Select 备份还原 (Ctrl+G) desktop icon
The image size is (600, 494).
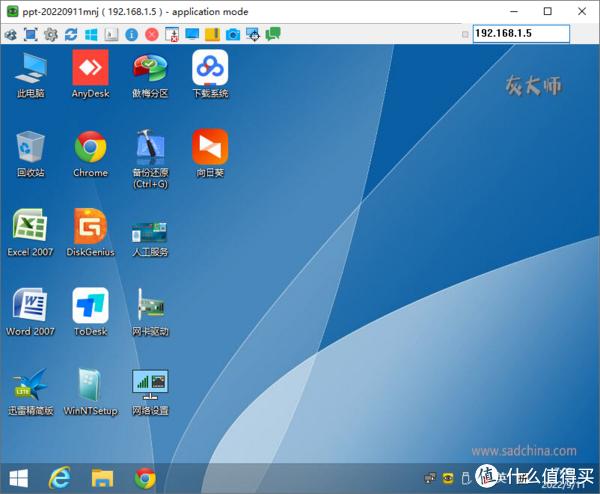150,159
